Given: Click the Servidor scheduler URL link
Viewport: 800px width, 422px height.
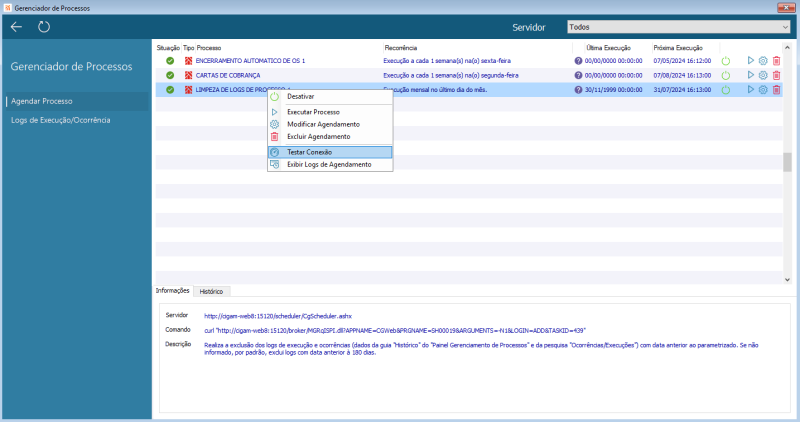Looking at the screenshot, I should pyautogui.click(x=278, y=316).
